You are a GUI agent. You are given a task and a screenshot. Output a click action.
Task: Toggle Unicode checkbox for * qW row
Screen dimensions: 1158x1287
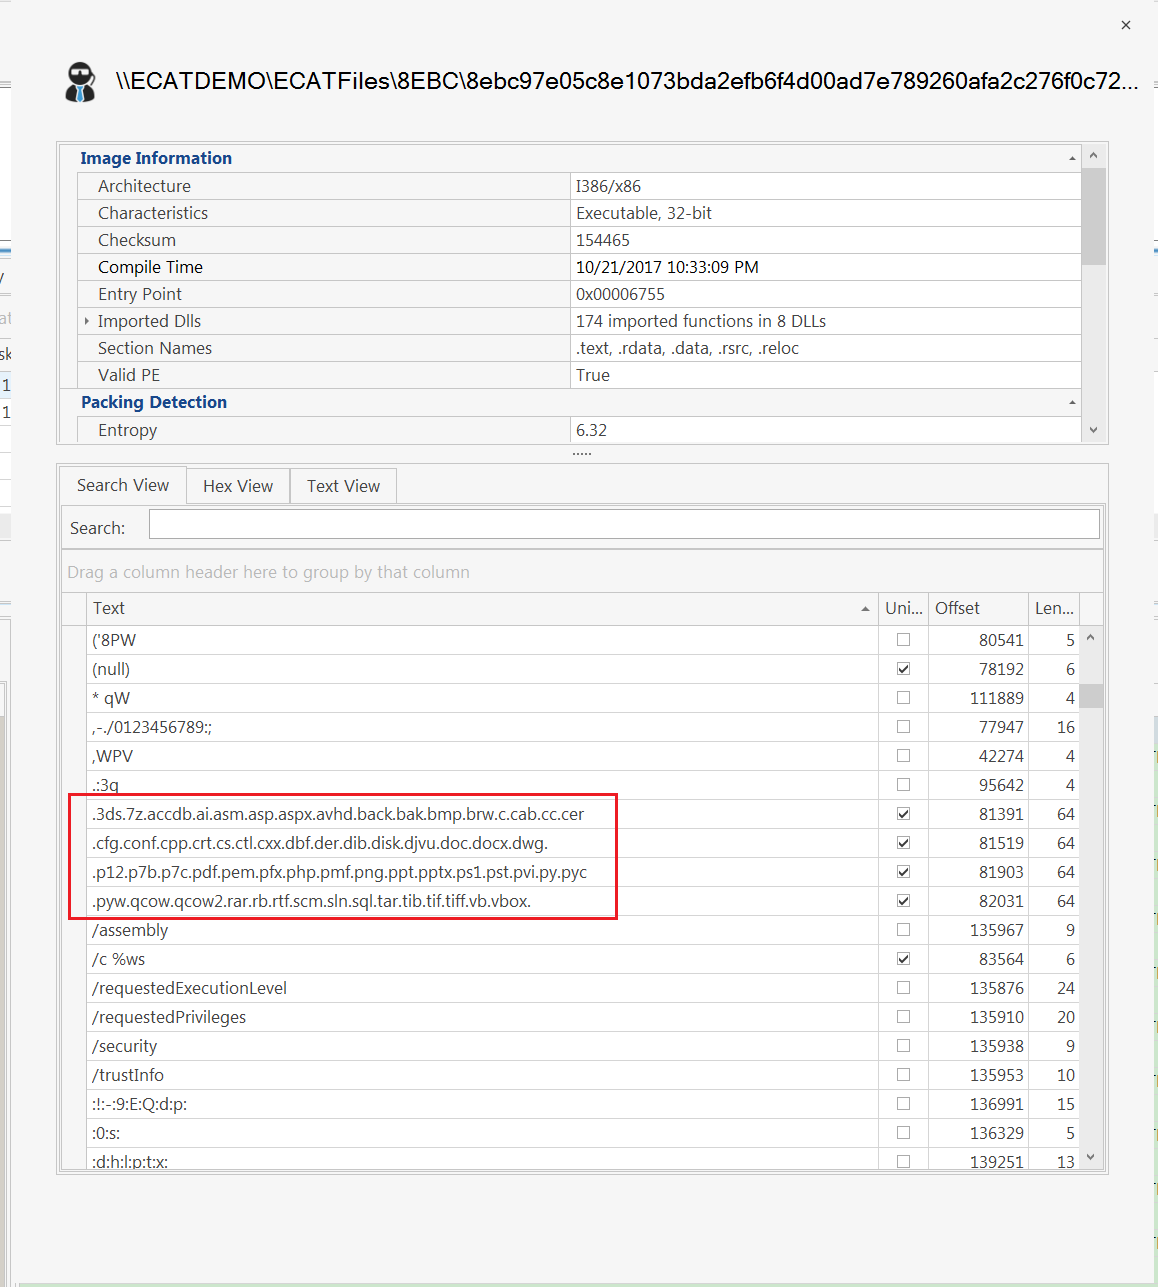[904, 698]
